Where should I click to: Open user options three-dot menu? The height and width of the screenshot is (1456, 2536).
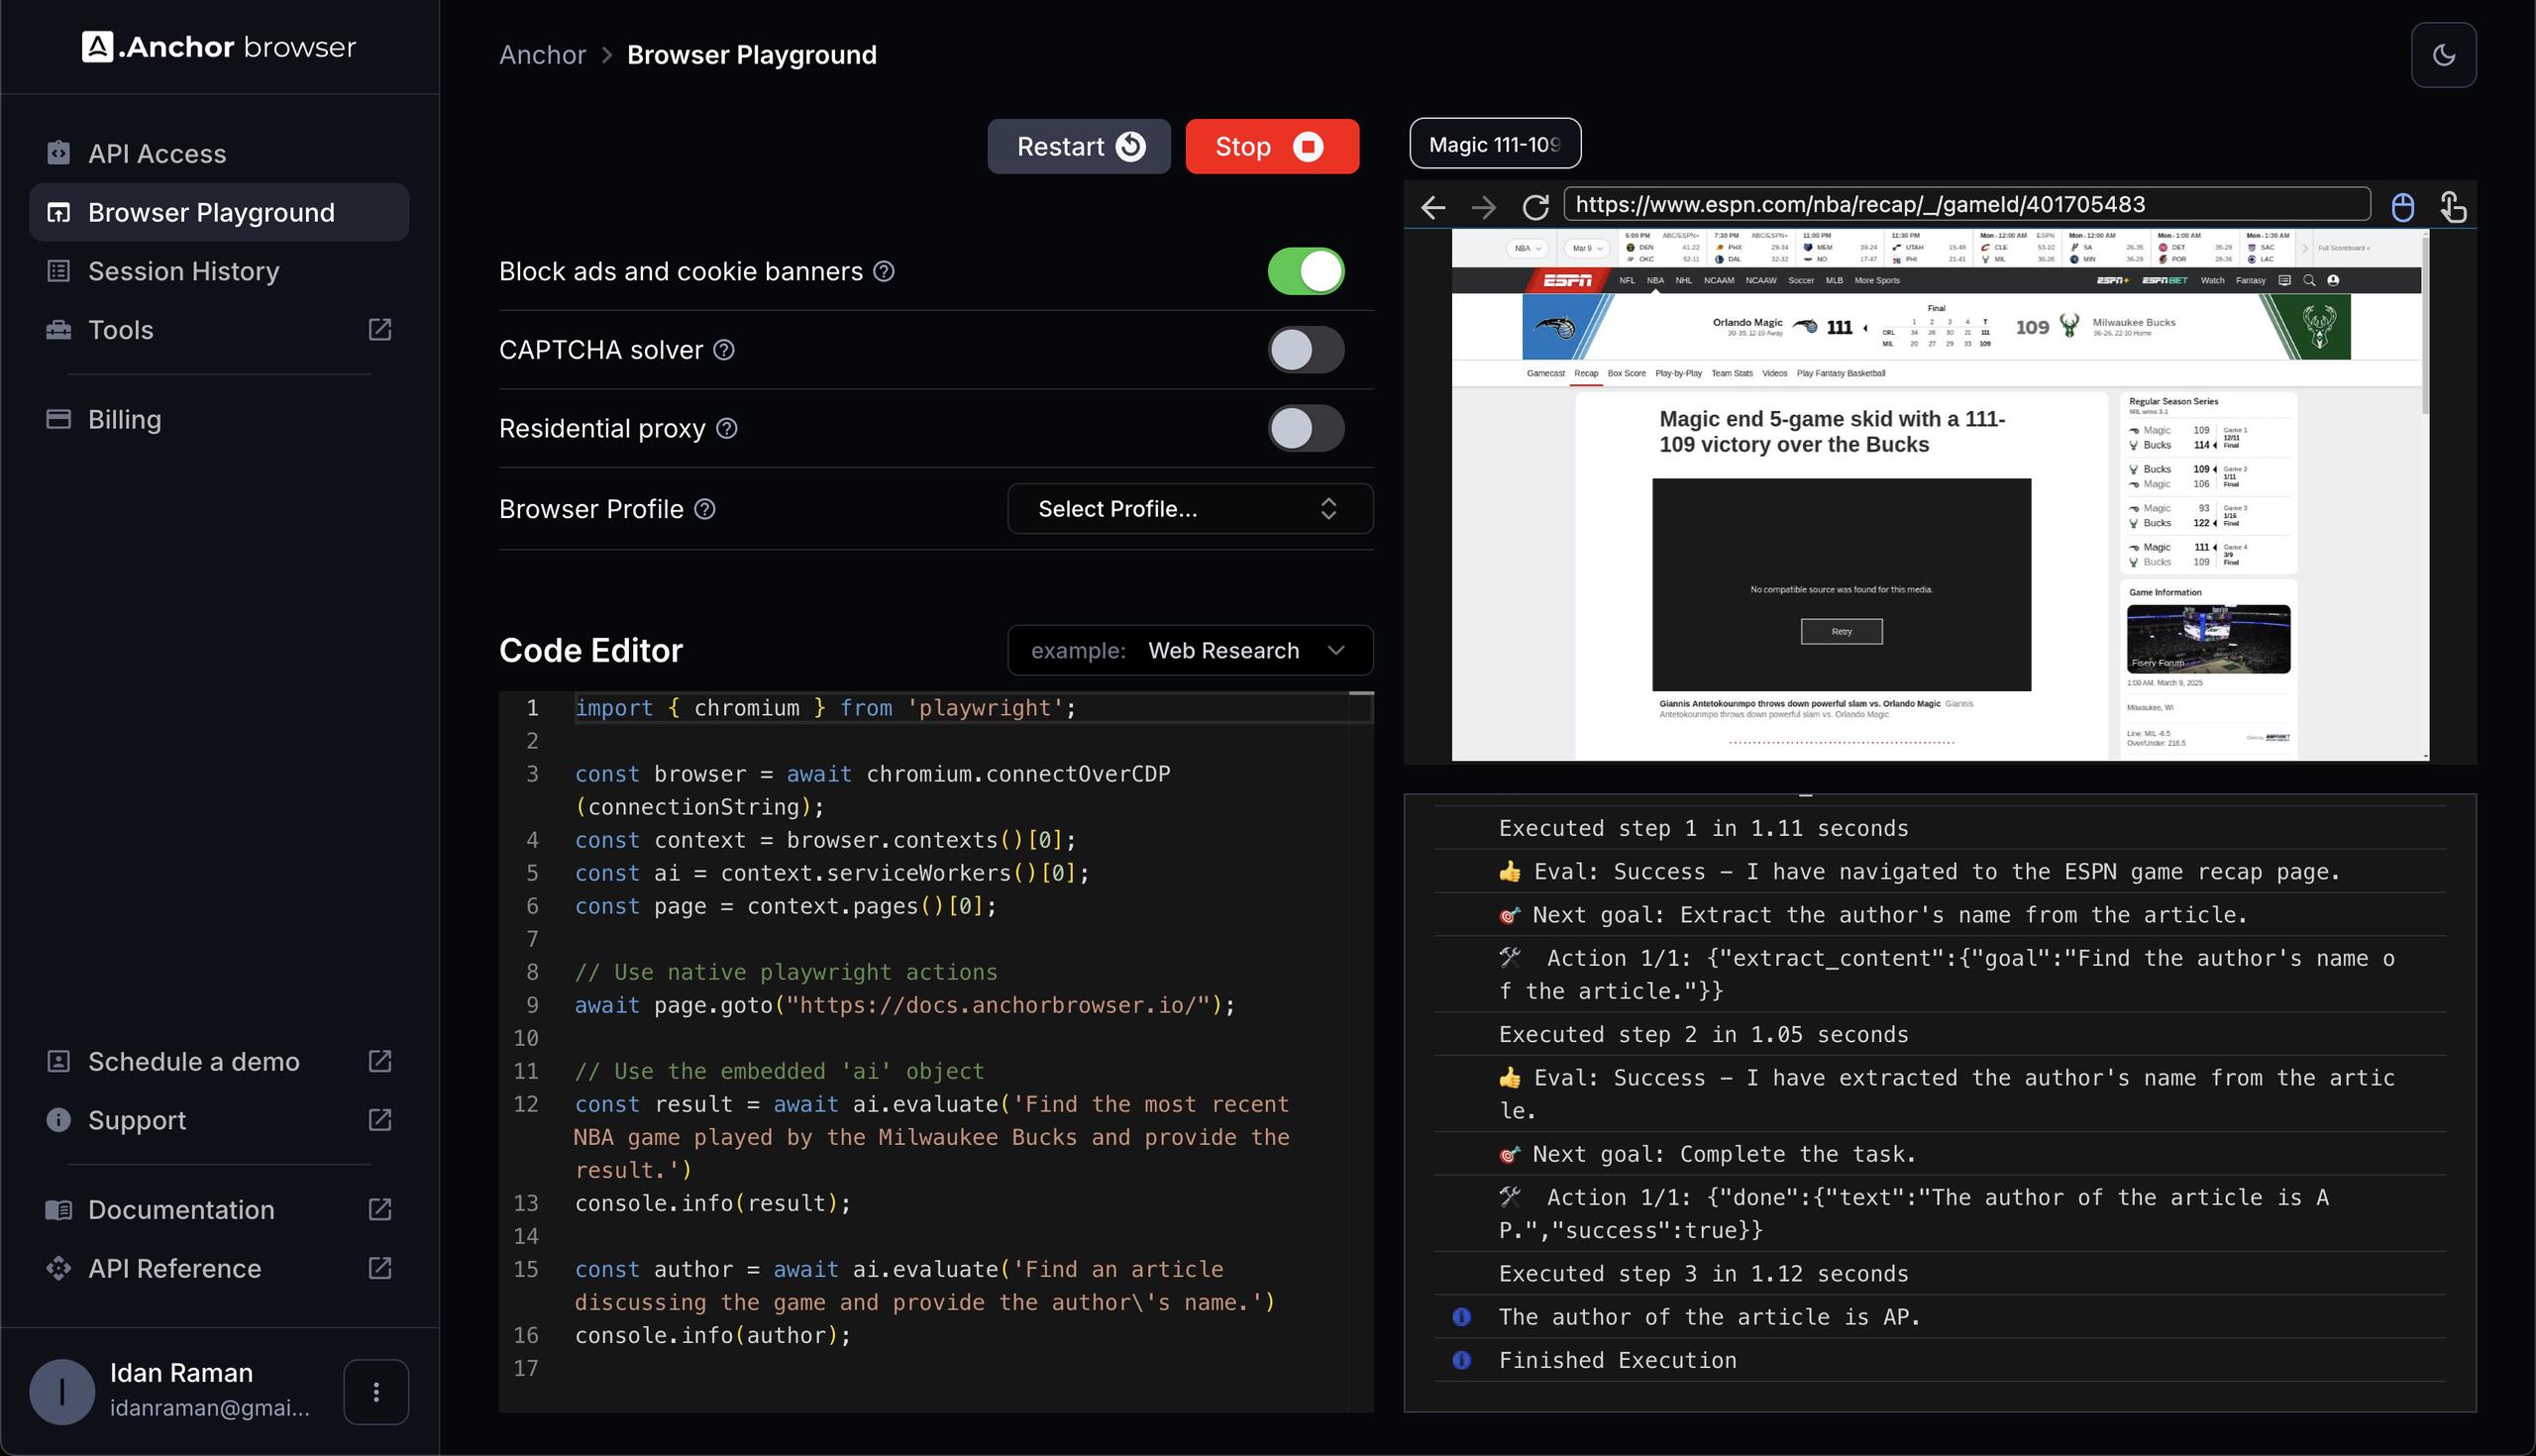pos(376,1391)
